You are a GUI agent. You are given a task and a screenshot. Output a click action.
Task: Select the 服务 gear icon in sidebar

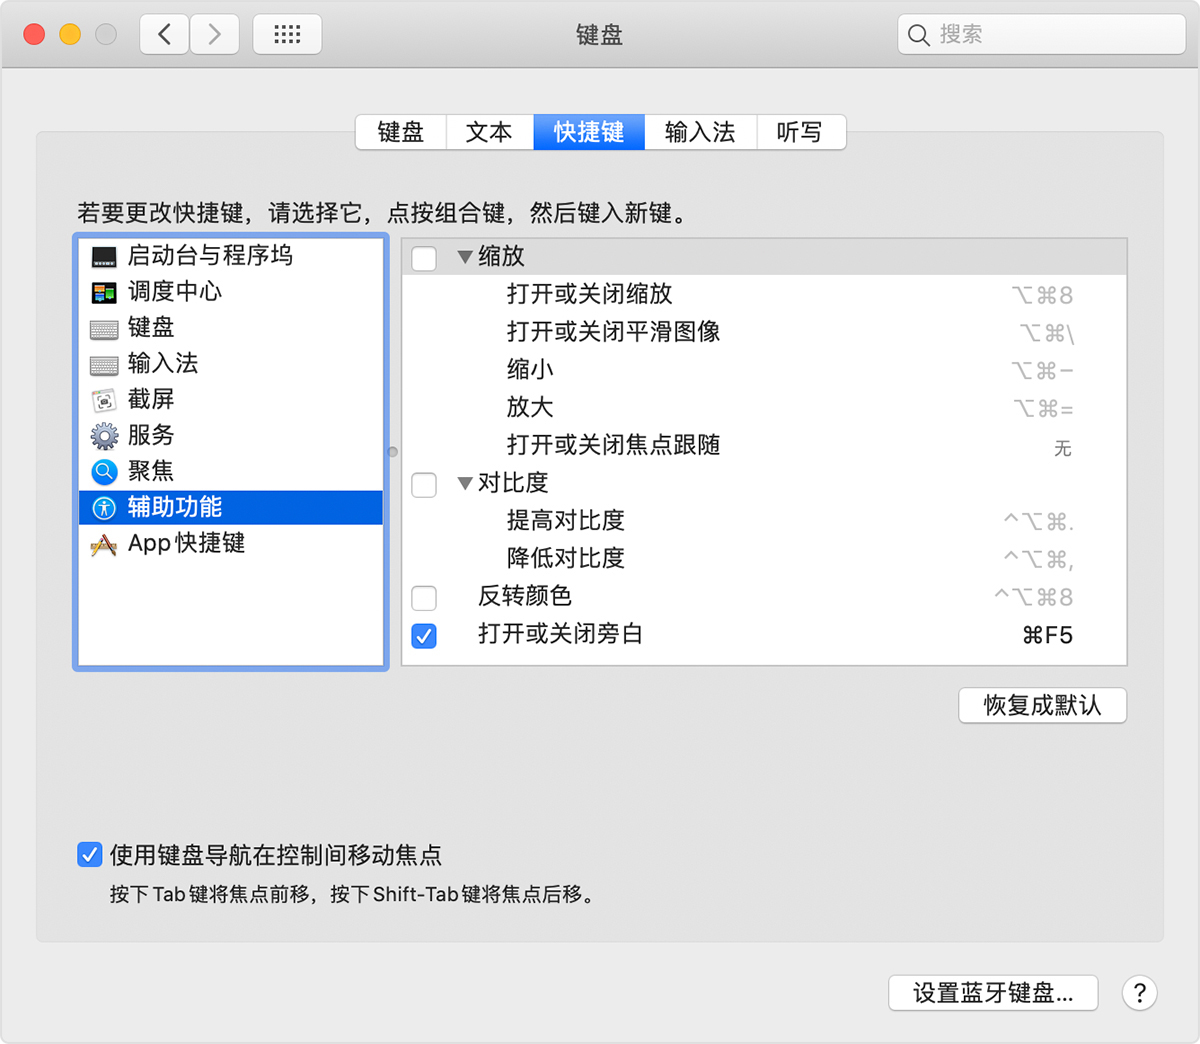[x=105, y=435]
